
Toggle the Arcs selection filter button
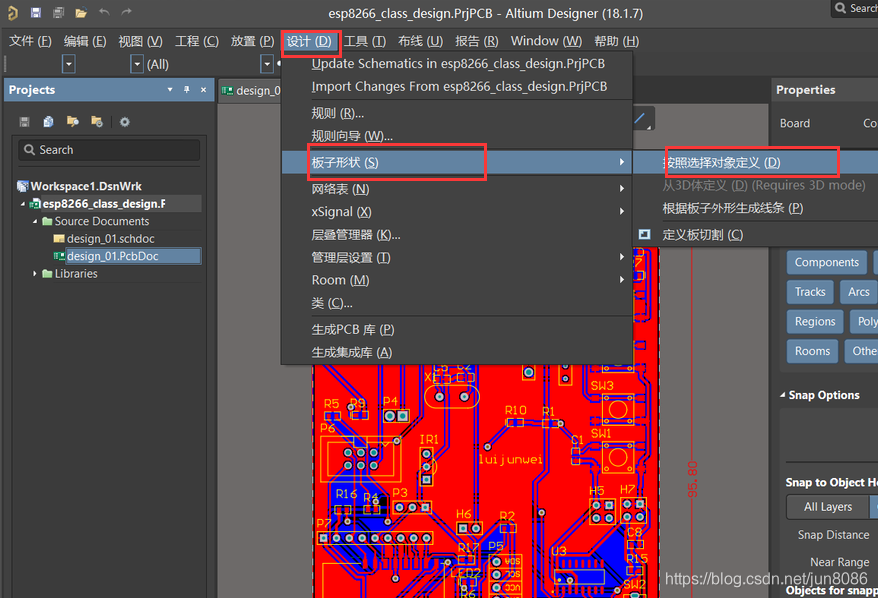(x=858, y=292)
